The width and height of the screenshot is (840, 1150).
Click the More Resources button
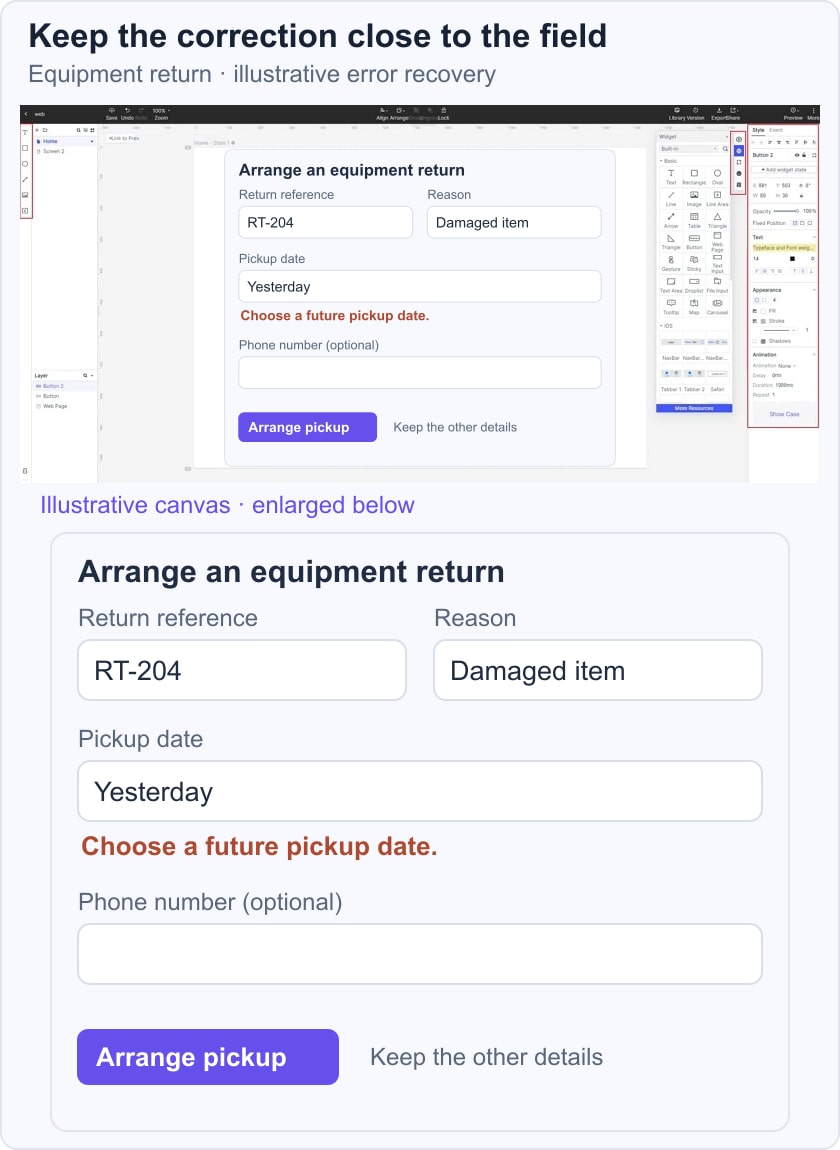[x=694, y=408]
